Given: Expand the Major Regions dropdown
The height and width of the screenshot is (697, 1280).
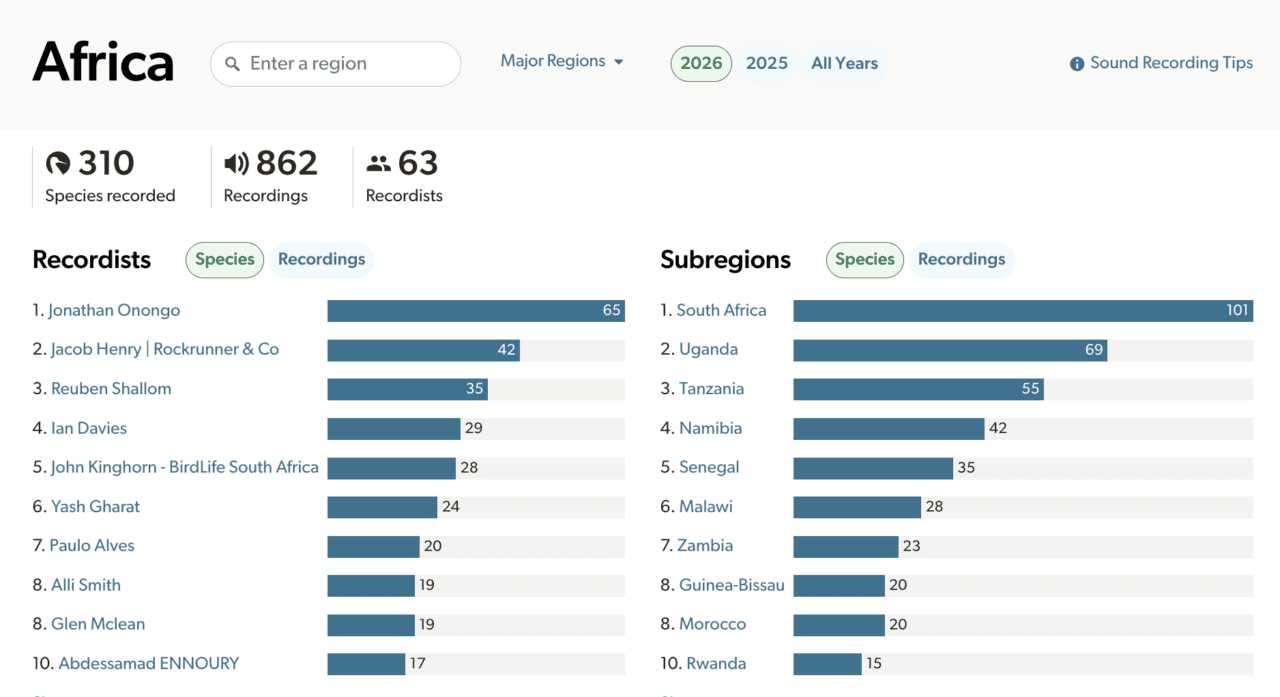Looking at the screenshot, I should tap(553, 61).
